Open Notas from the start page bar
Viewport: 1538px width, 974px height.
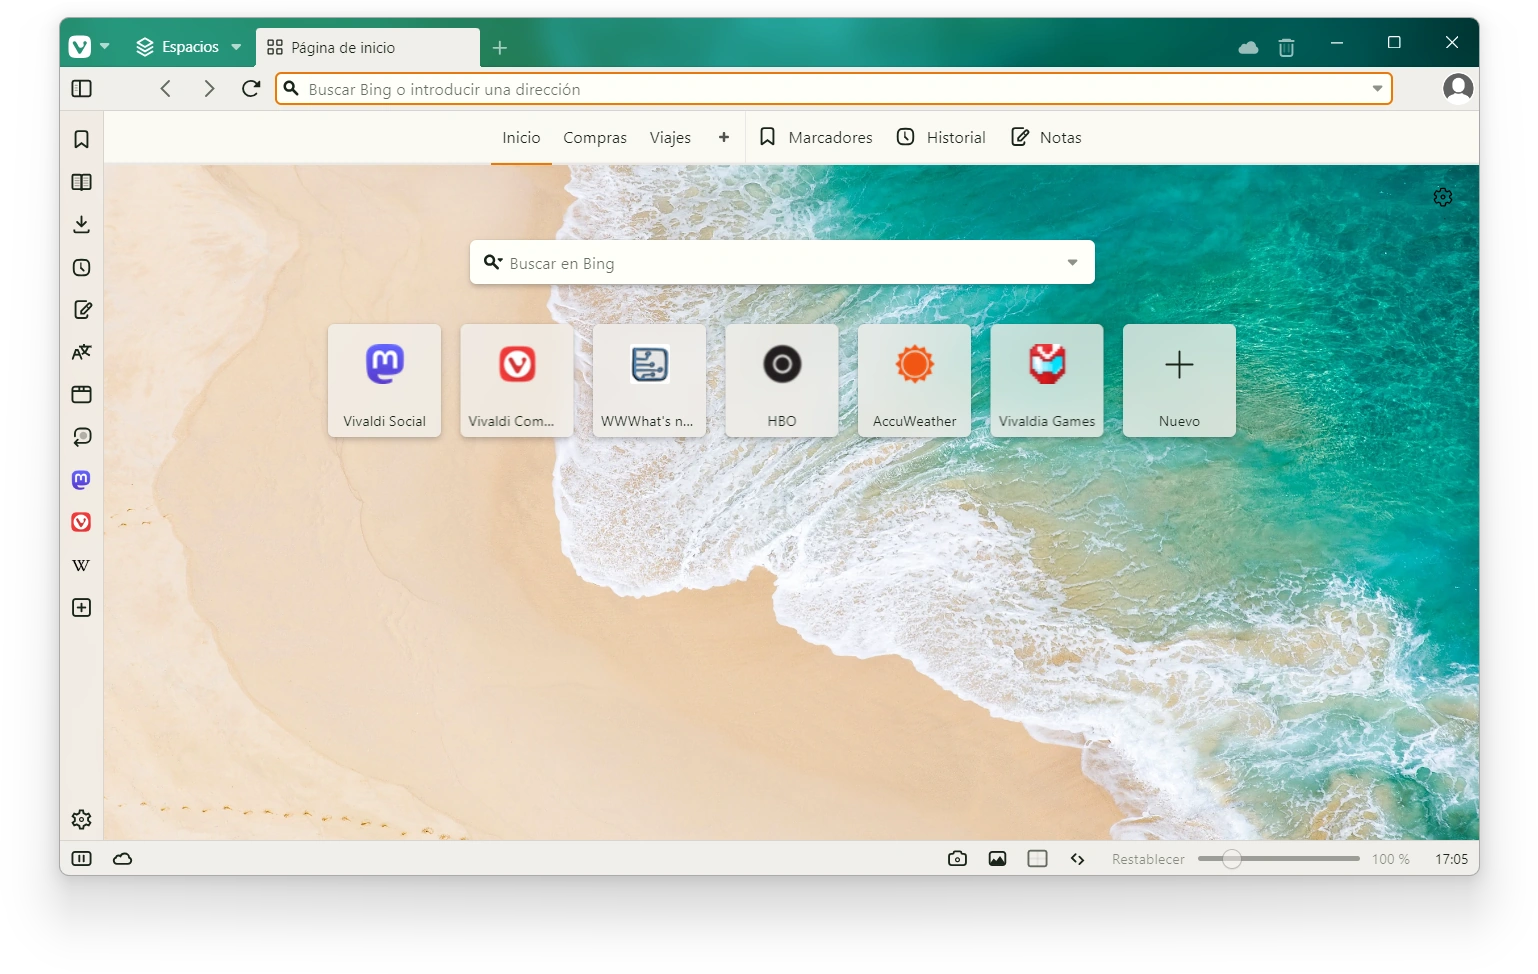pos(1047,138)
